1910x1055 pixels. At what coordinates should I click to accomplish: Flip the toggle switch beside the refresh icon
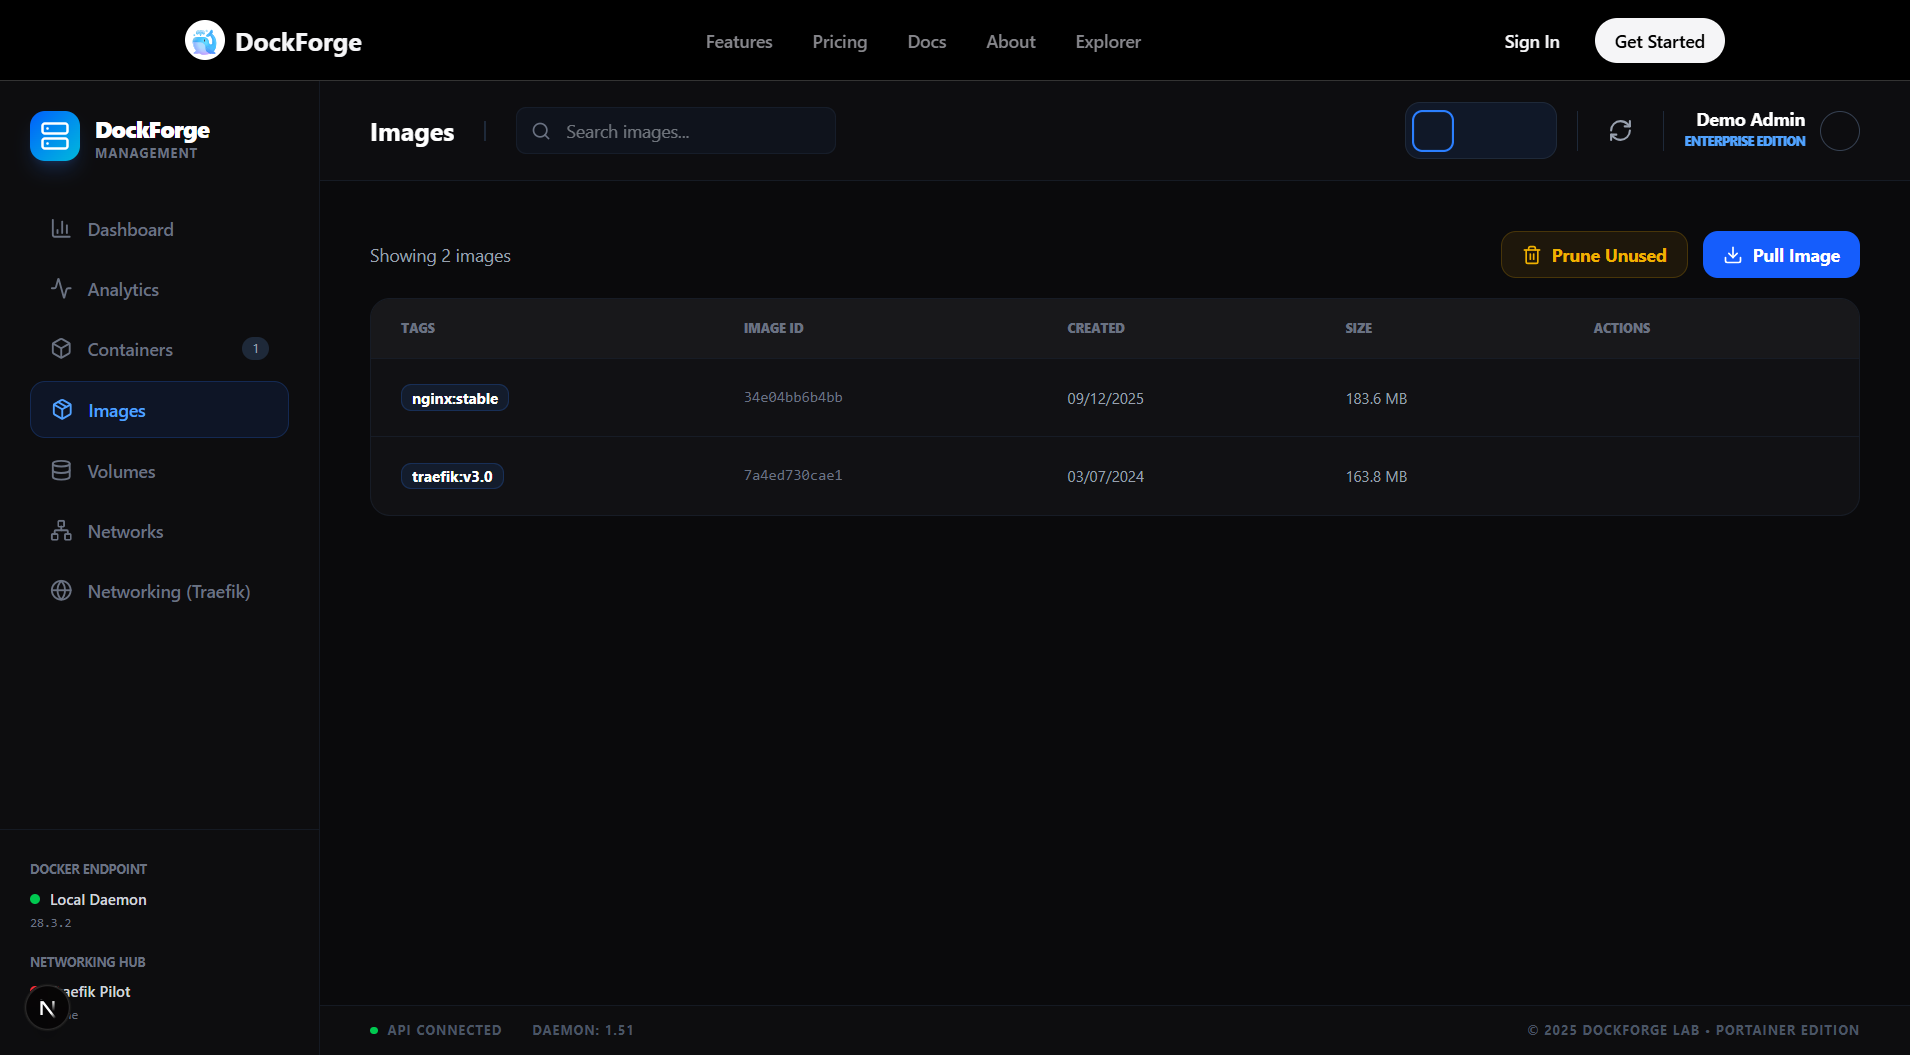(1481, 130)
